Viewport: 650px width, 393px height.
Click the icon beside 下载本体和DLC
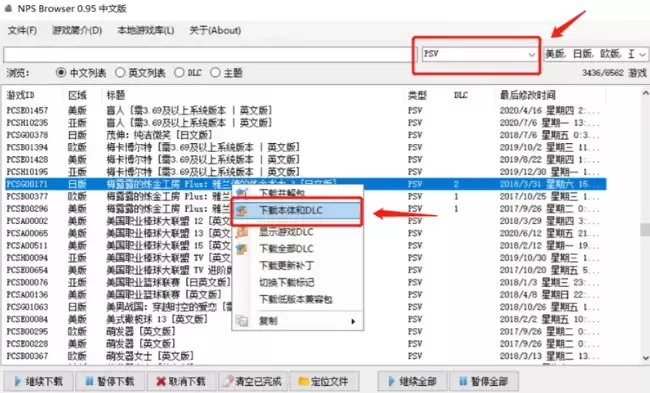(x=242, y=211)
